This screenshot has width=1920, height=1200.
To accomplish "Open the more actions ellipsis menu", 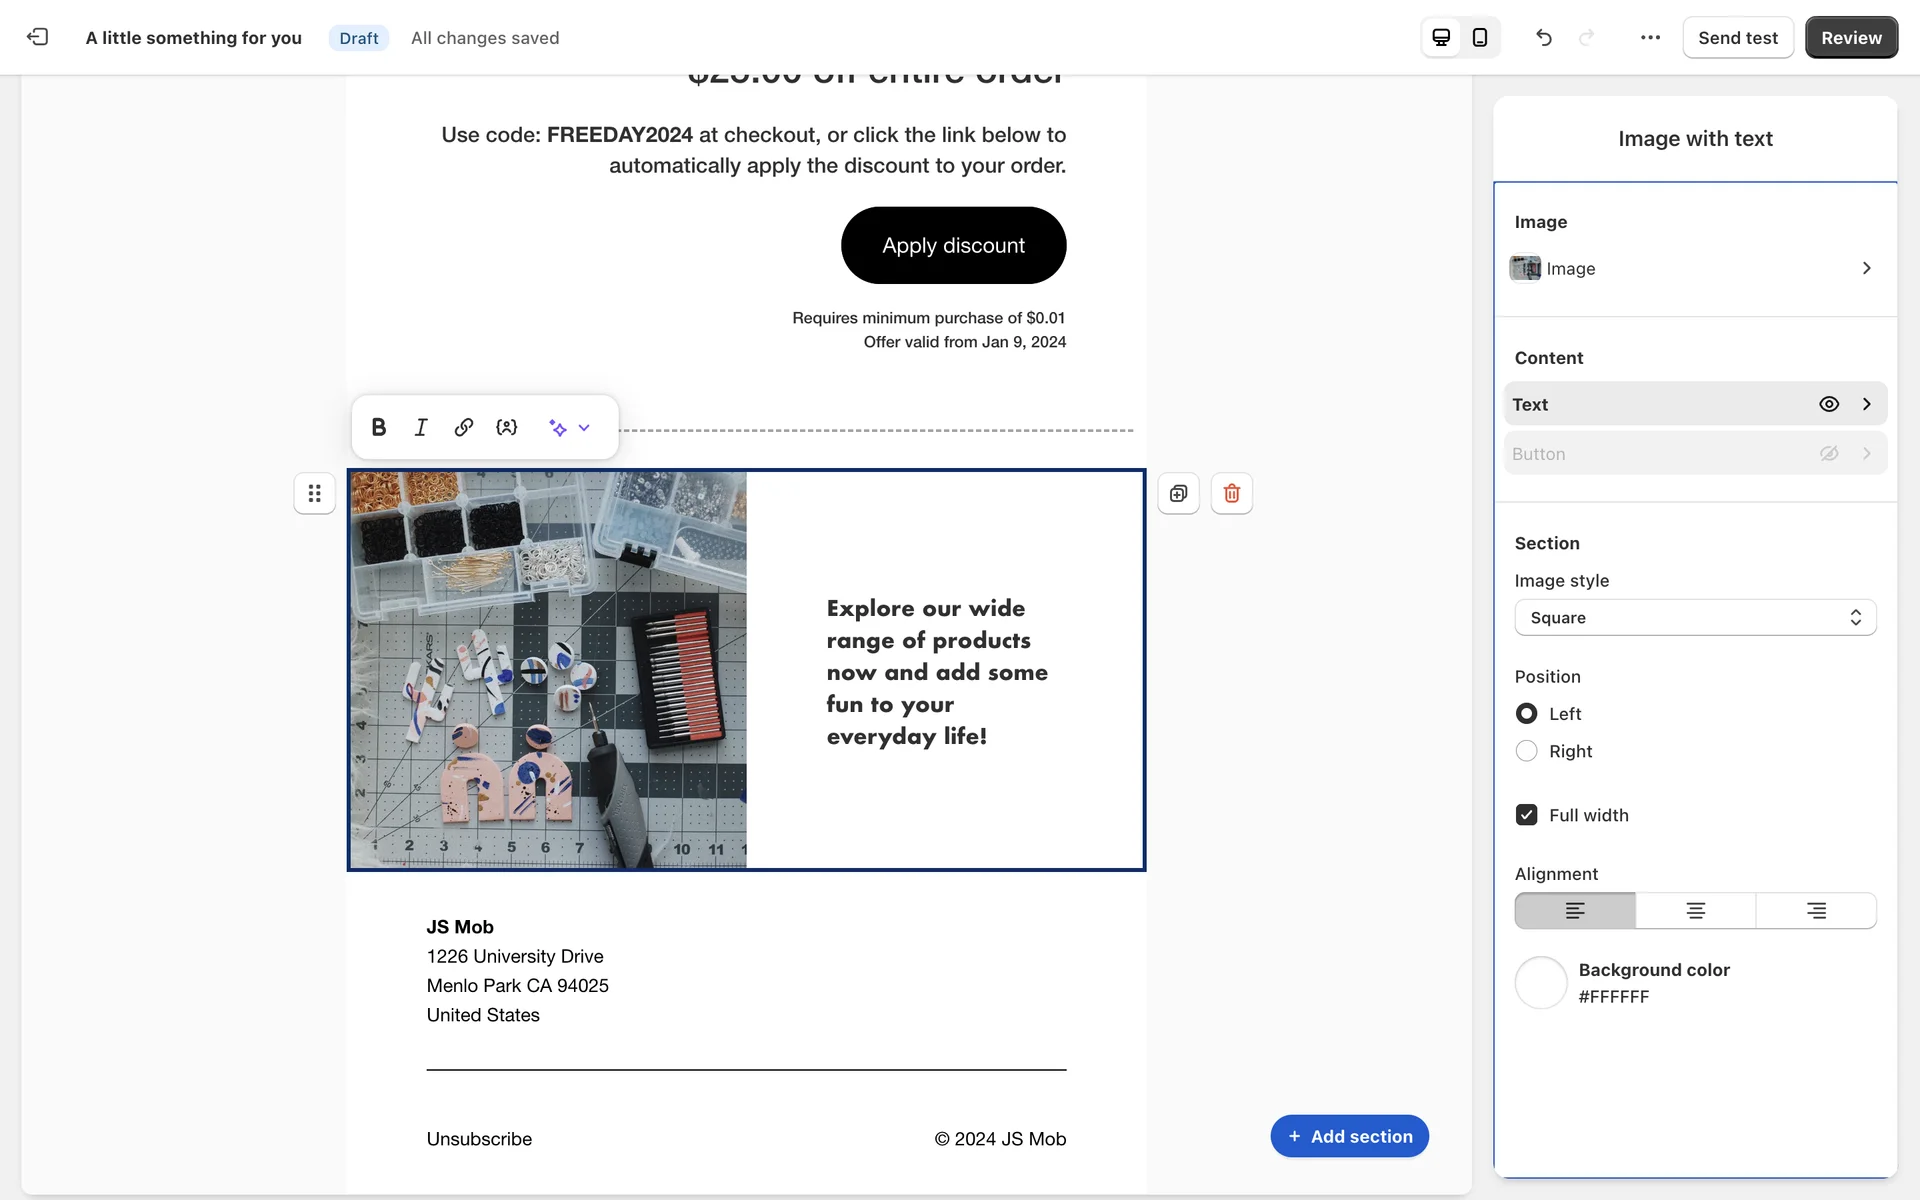I will pos(1650,37).
